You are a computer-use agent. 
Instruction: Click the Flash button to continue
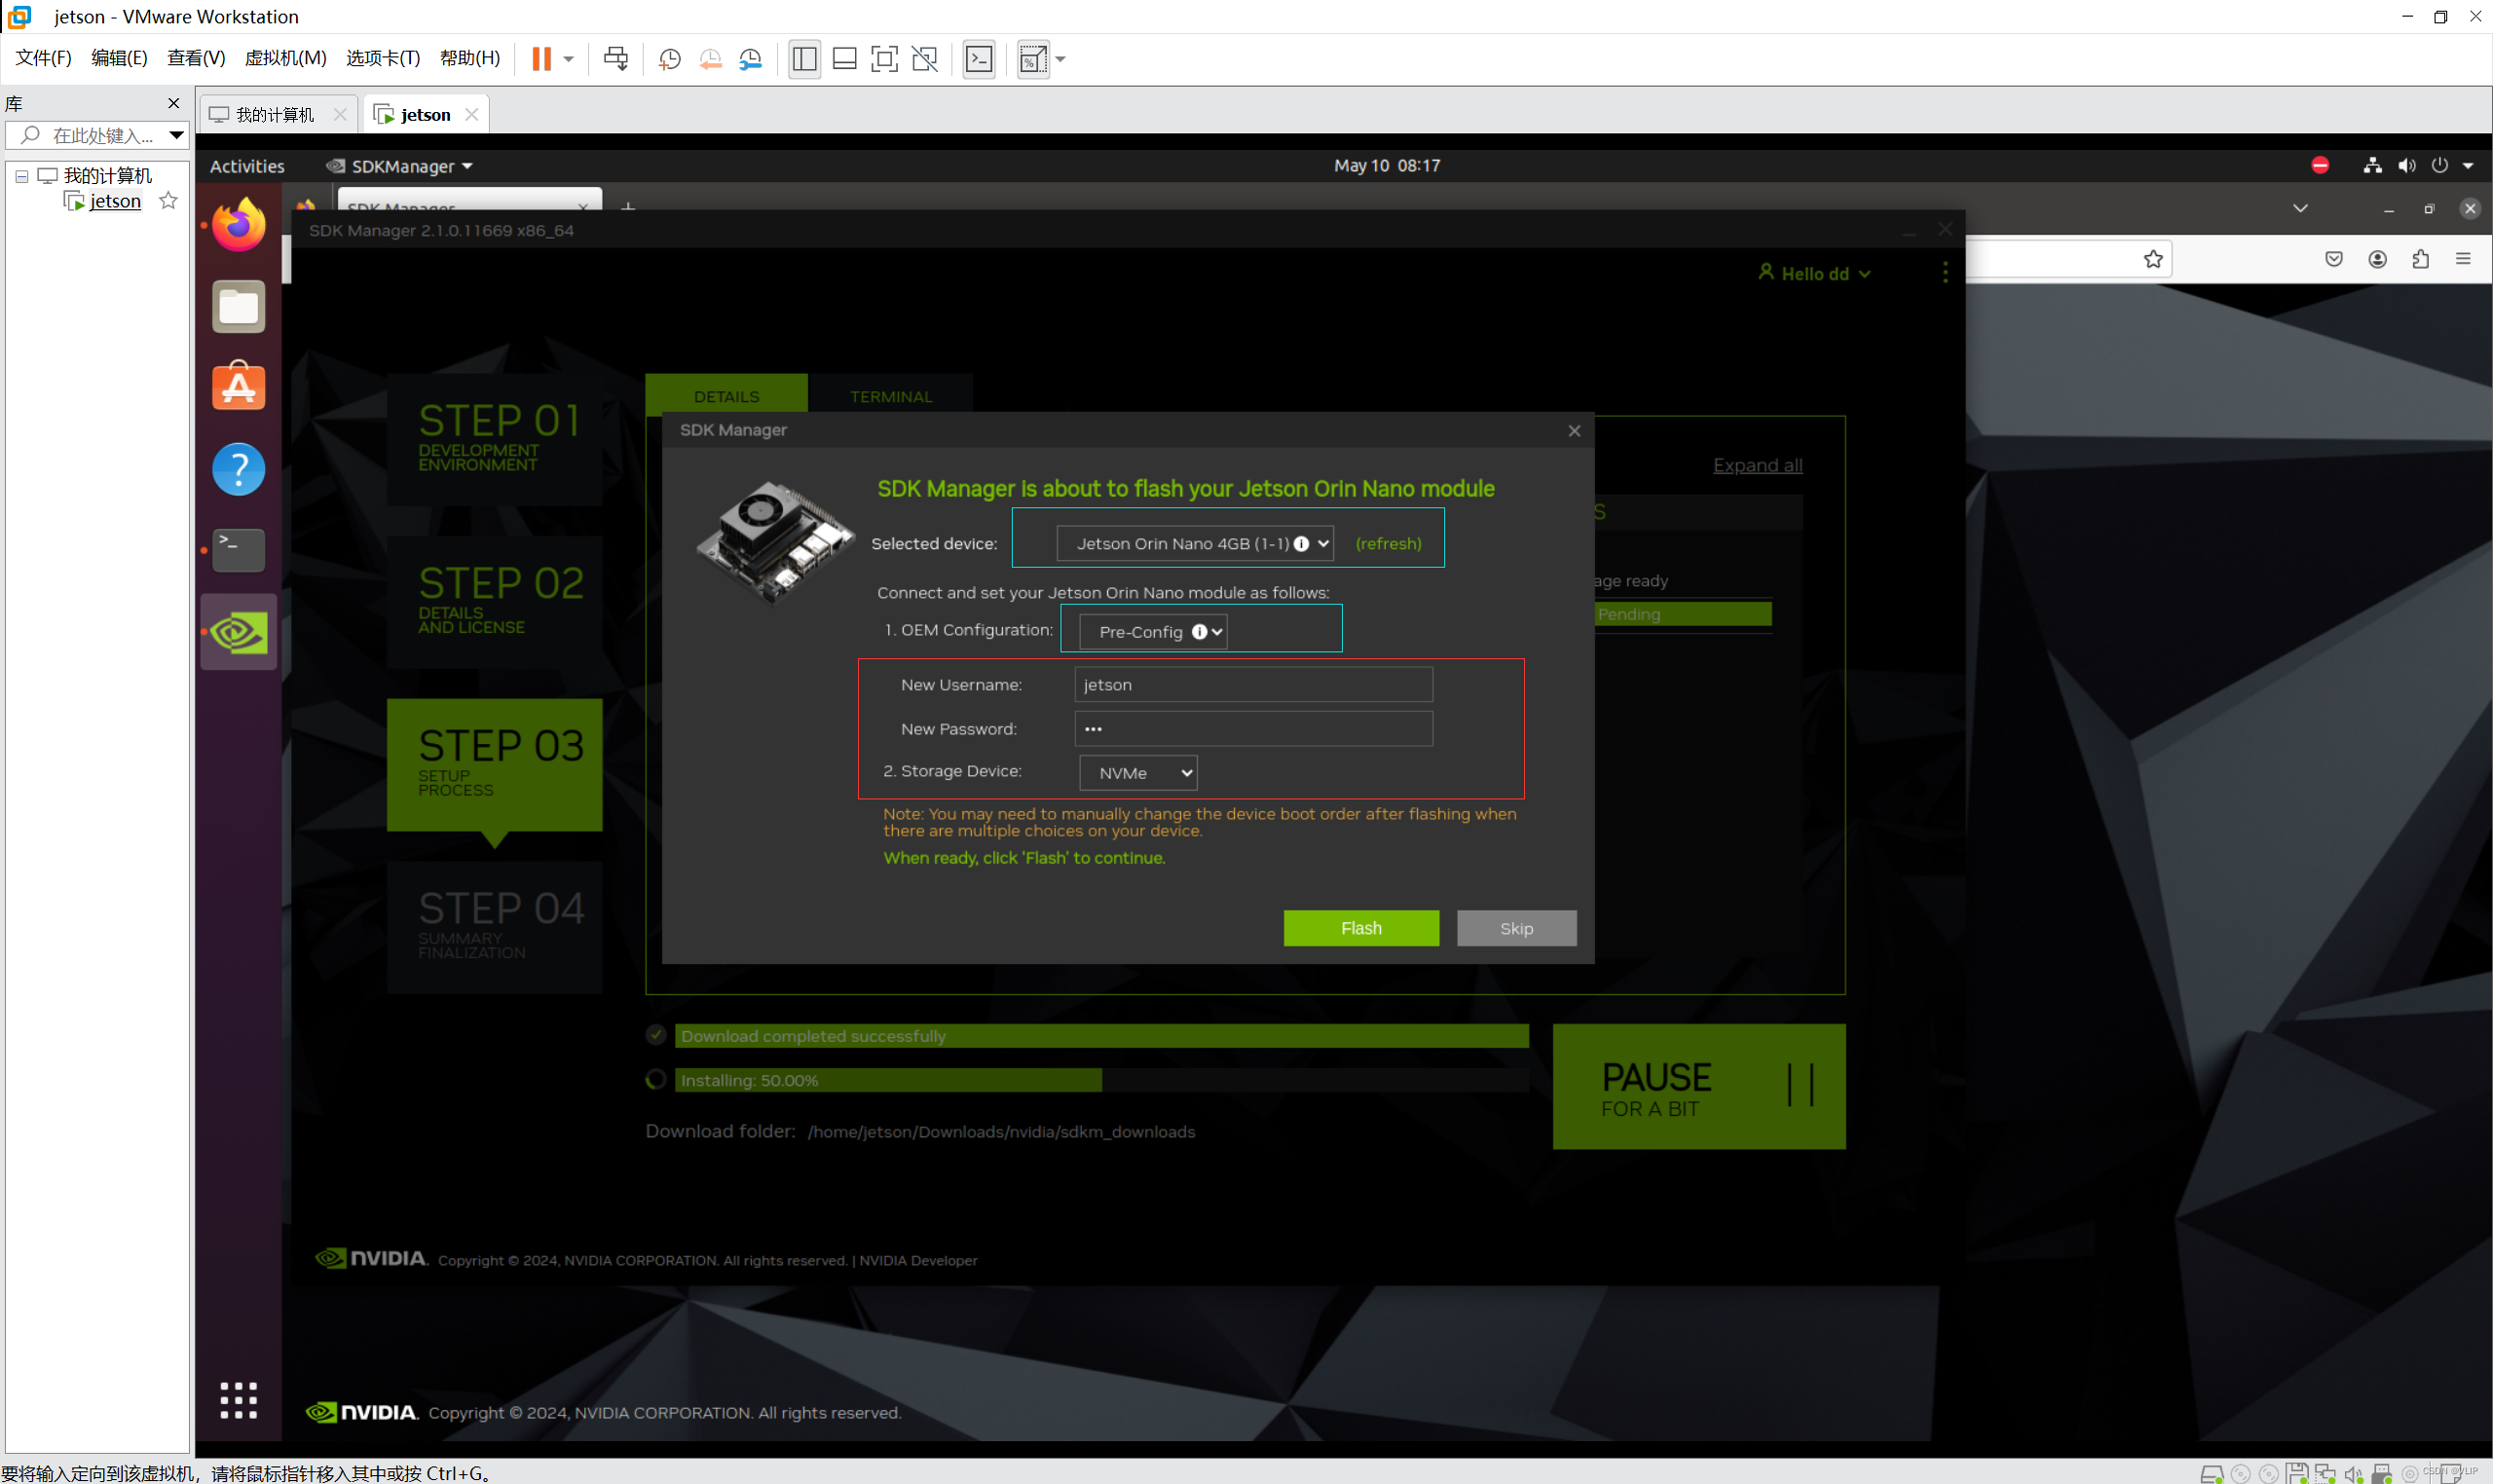(x=1360, y=928)
